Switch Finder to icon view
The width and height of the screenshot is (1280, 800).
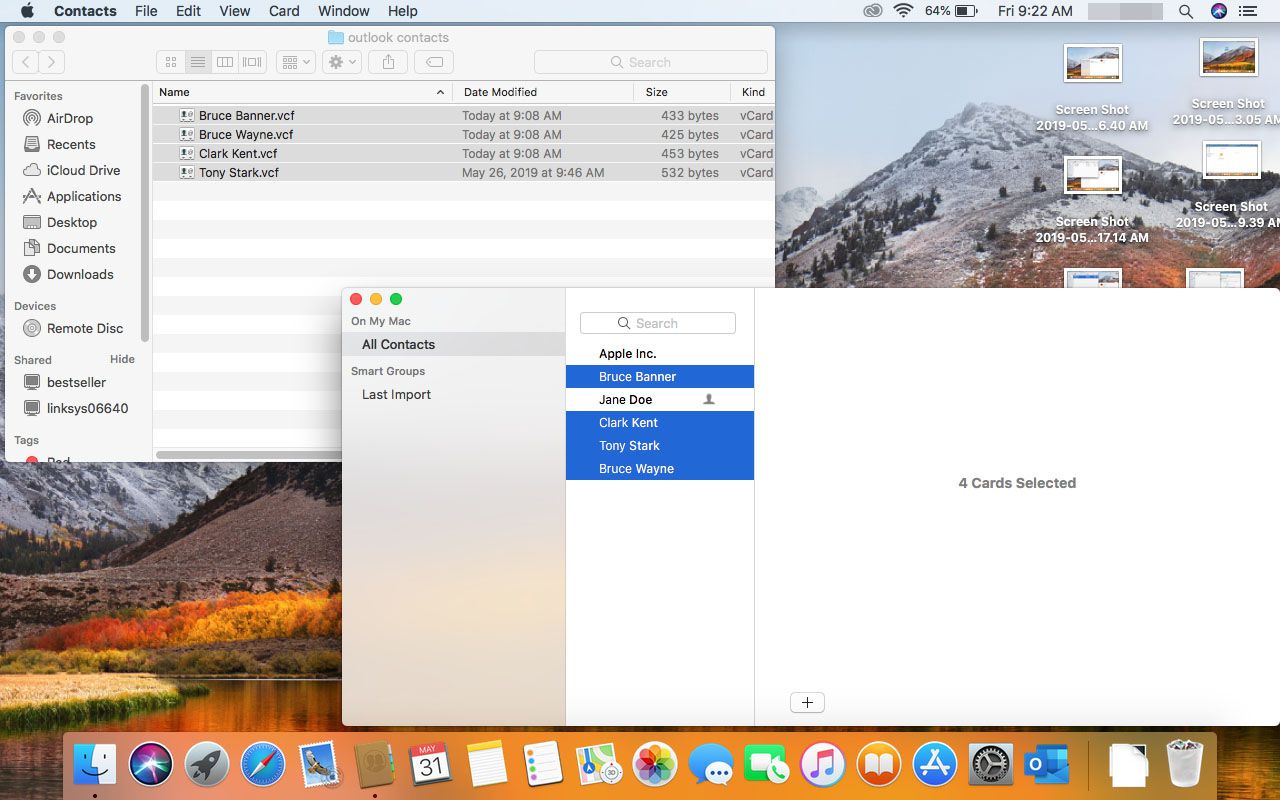click(171, 62)
